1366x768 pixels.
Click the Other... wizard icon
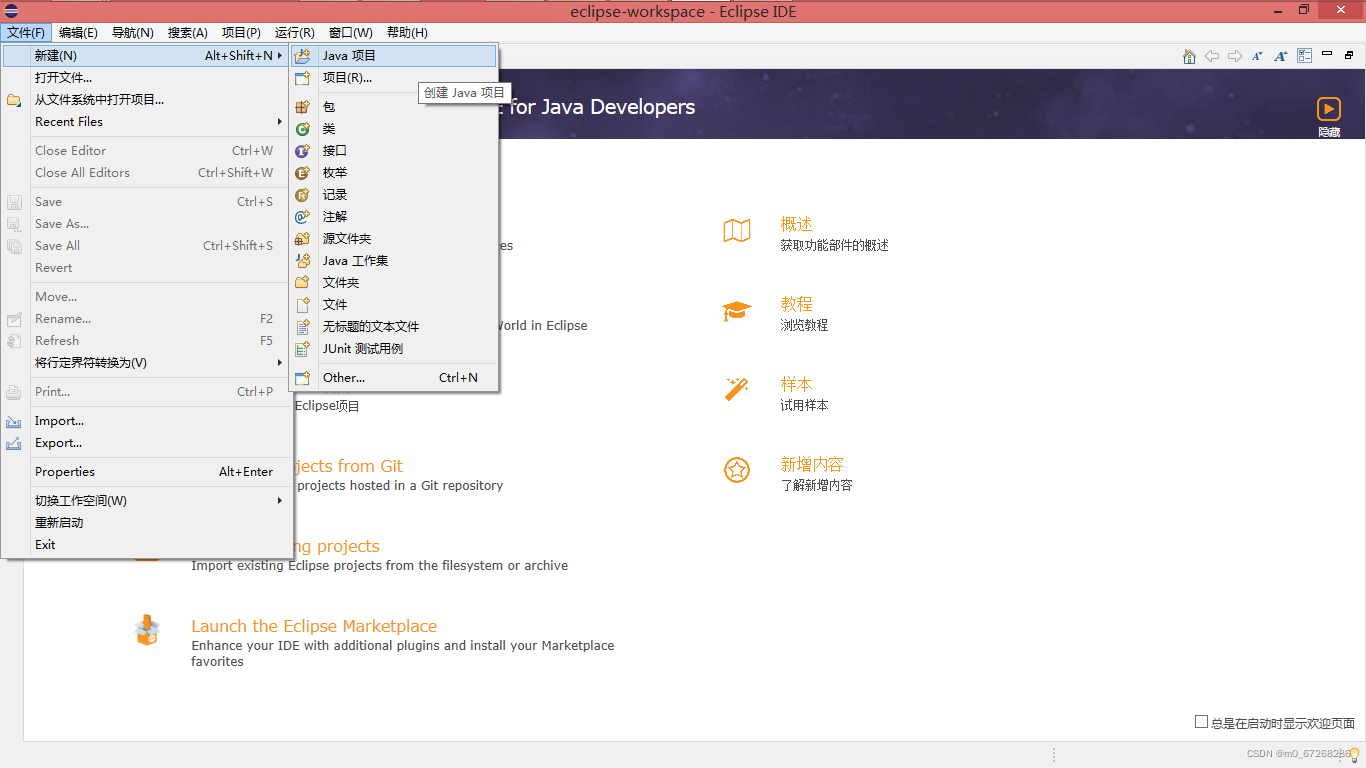click(x=302, y=378)
